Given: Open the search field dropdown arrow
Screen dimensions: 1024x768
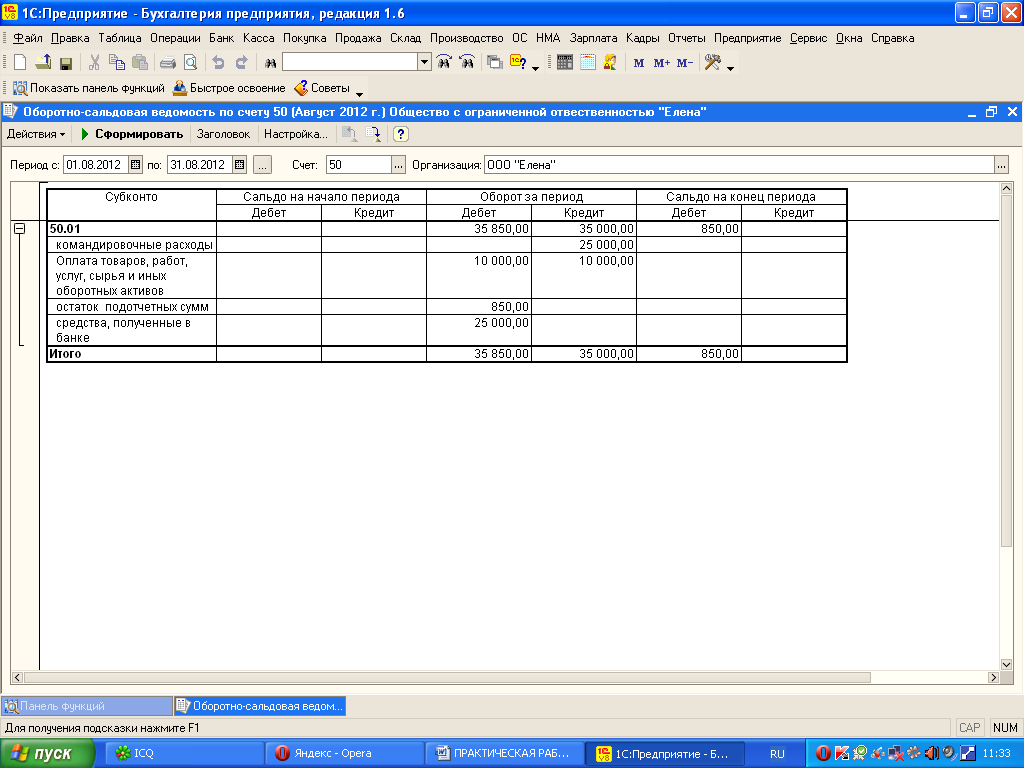Looking at the screenshot, I should coord(424,62).
